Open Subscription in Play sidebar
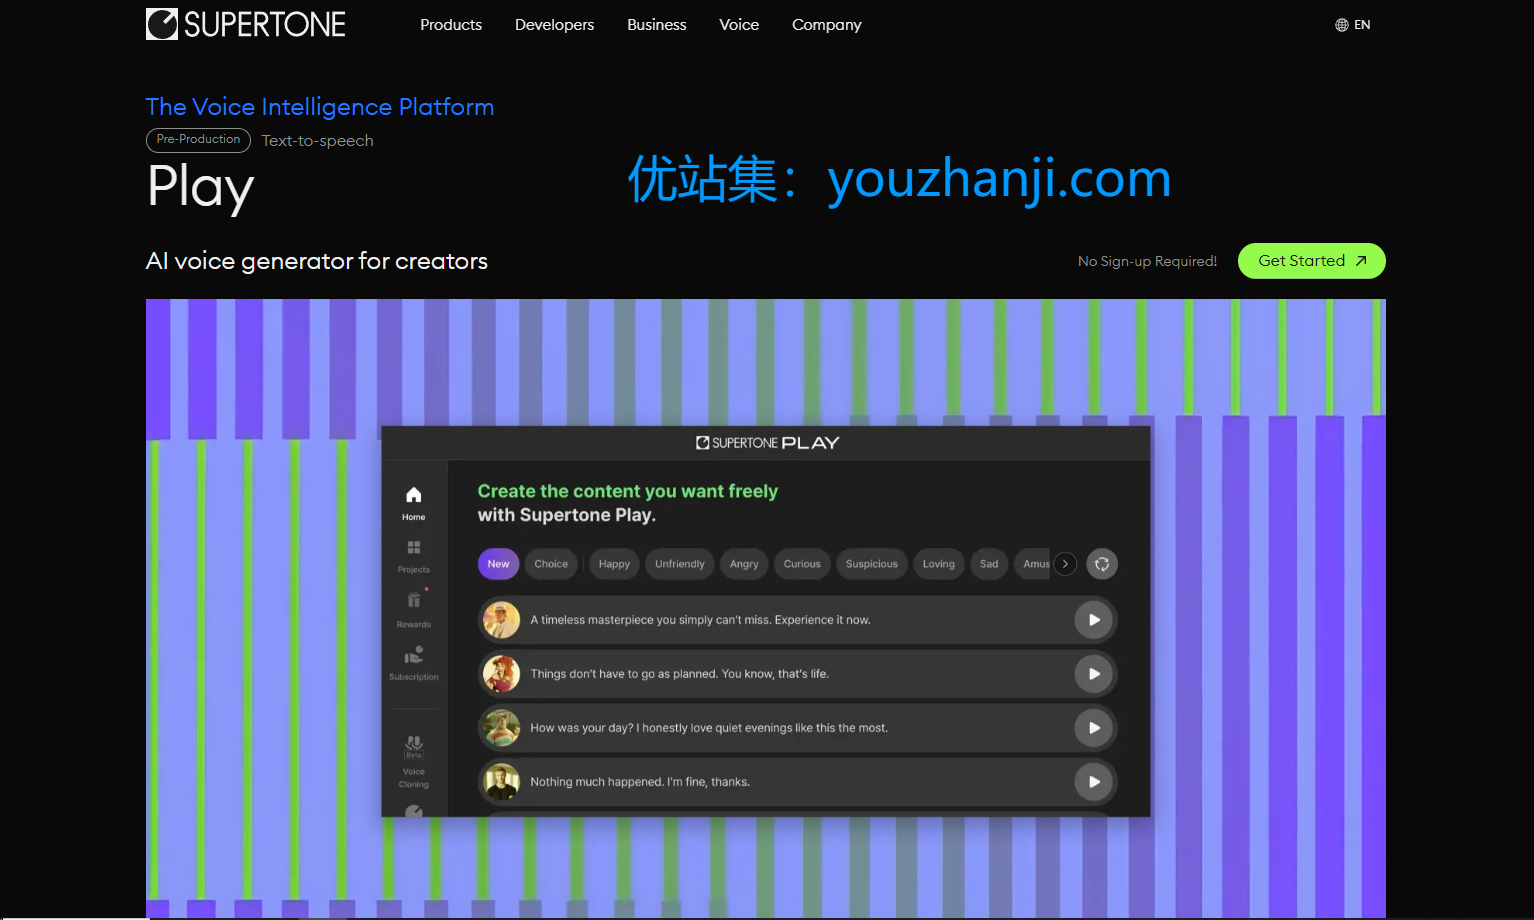 click(414, 663)
